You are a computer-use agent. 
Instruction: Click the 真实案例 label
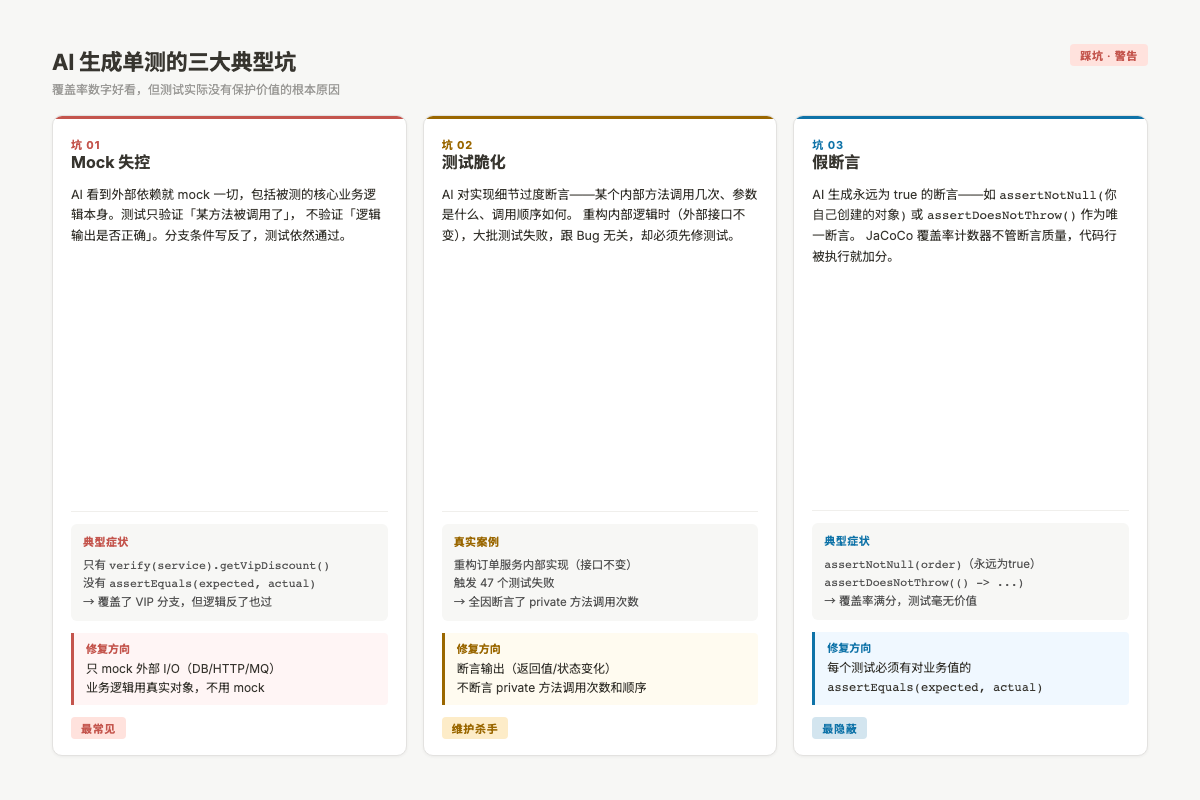point(476,542)
